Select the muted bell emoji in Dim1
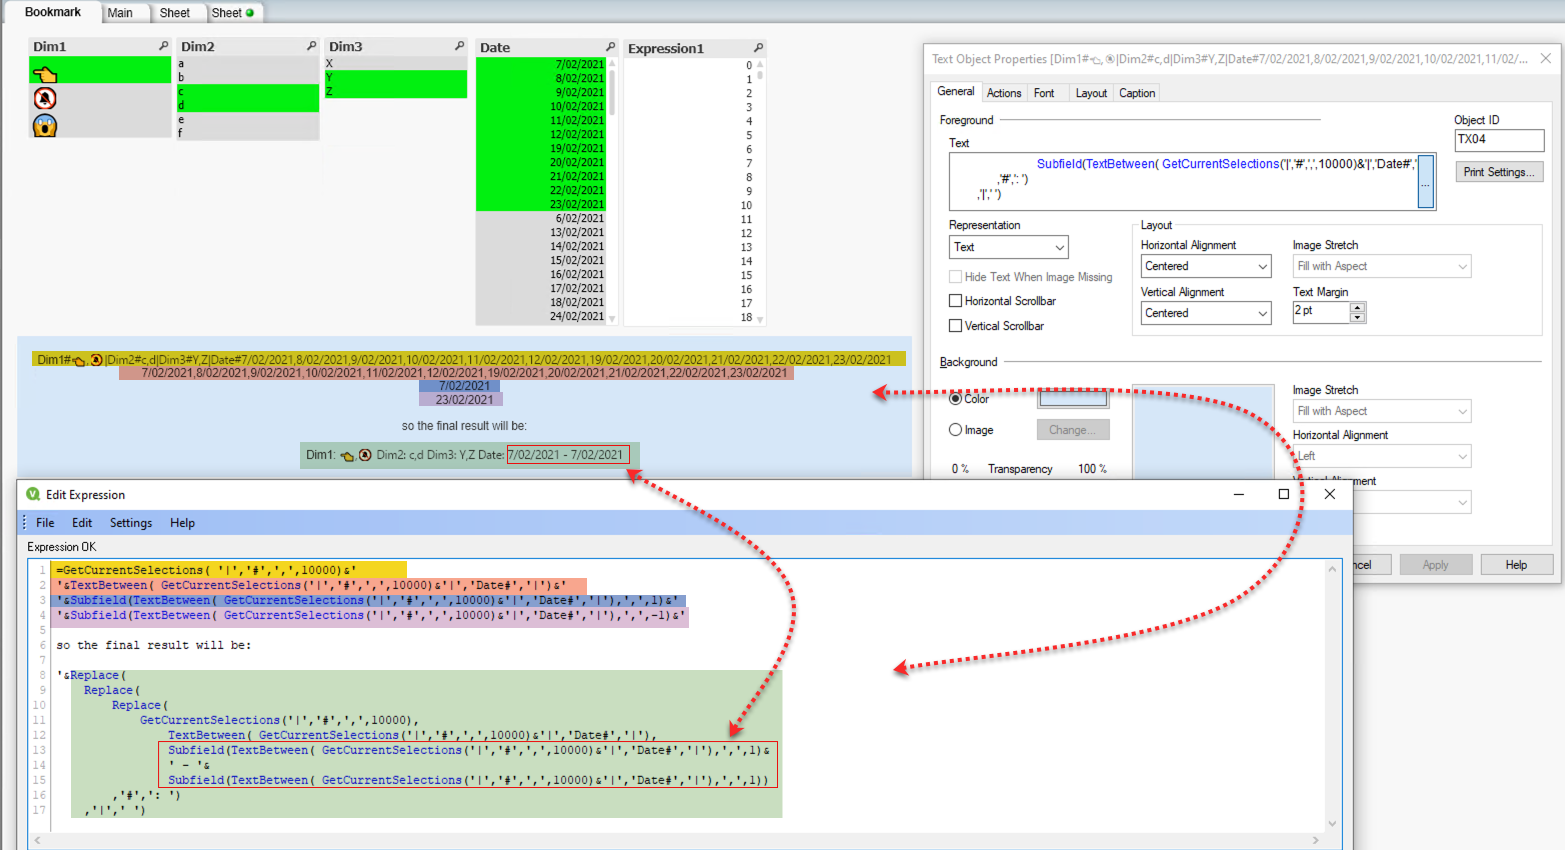Image resolution: width=1565 pixels, height=850 pixels. click(x=45, y=98)
